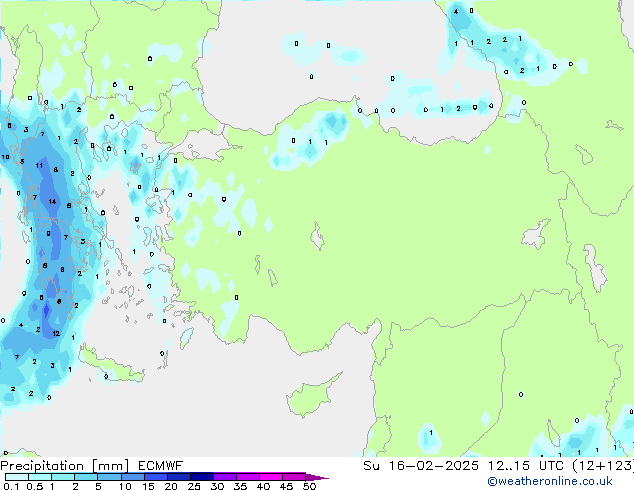Click the map precipitation value '11'
Image resolution: width=634 pixels, height=490 pixels.
pyautogui.click(x=39, y=165)
